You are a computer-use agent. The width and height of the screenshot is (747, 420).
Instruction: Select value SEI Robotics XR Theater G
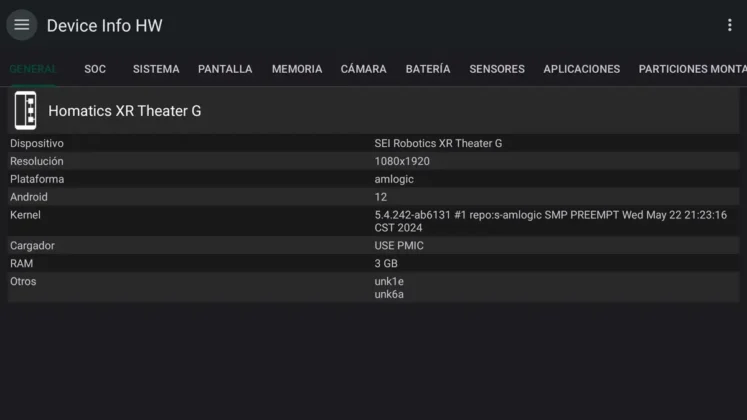pos(438,143)
